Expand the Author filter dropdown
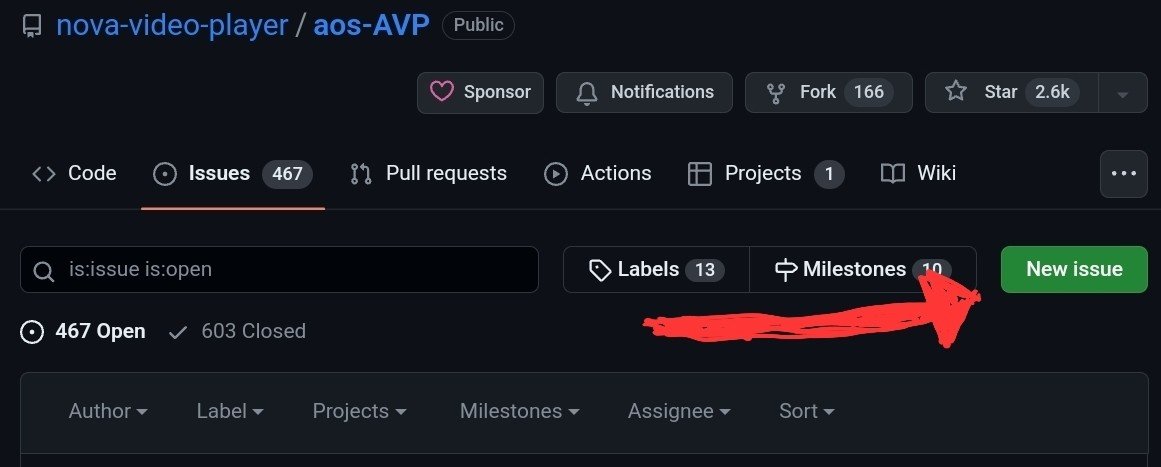This screenshot has height=467, width=1161. click(108, 411)
